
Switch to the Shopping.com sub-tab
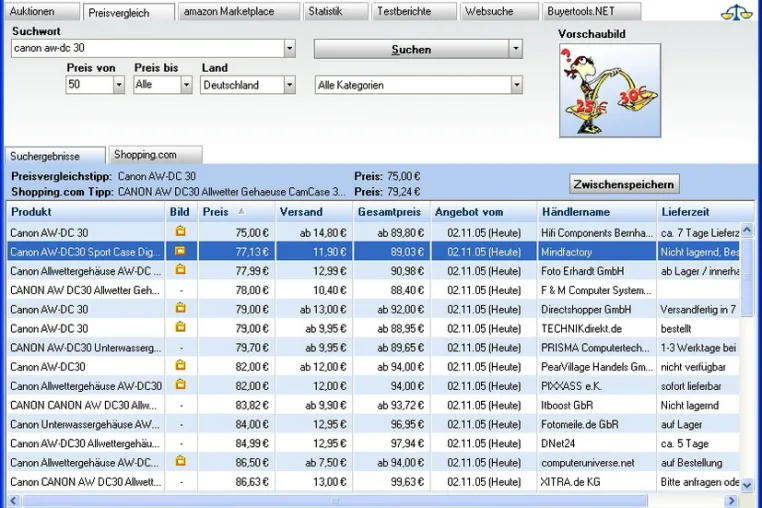156,155
